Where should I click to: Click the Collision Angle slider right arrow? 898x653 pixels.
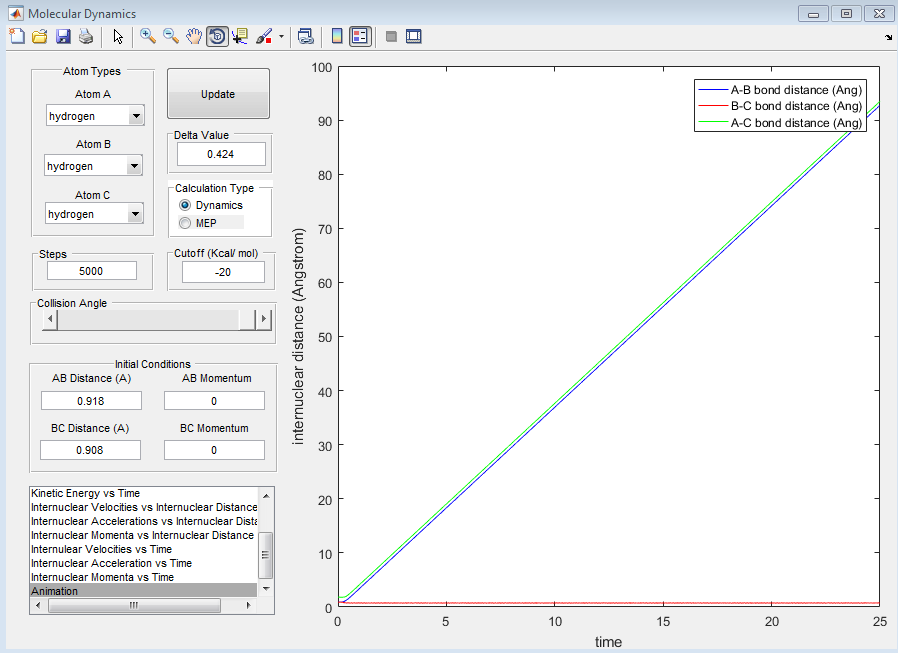click(264, 320)
